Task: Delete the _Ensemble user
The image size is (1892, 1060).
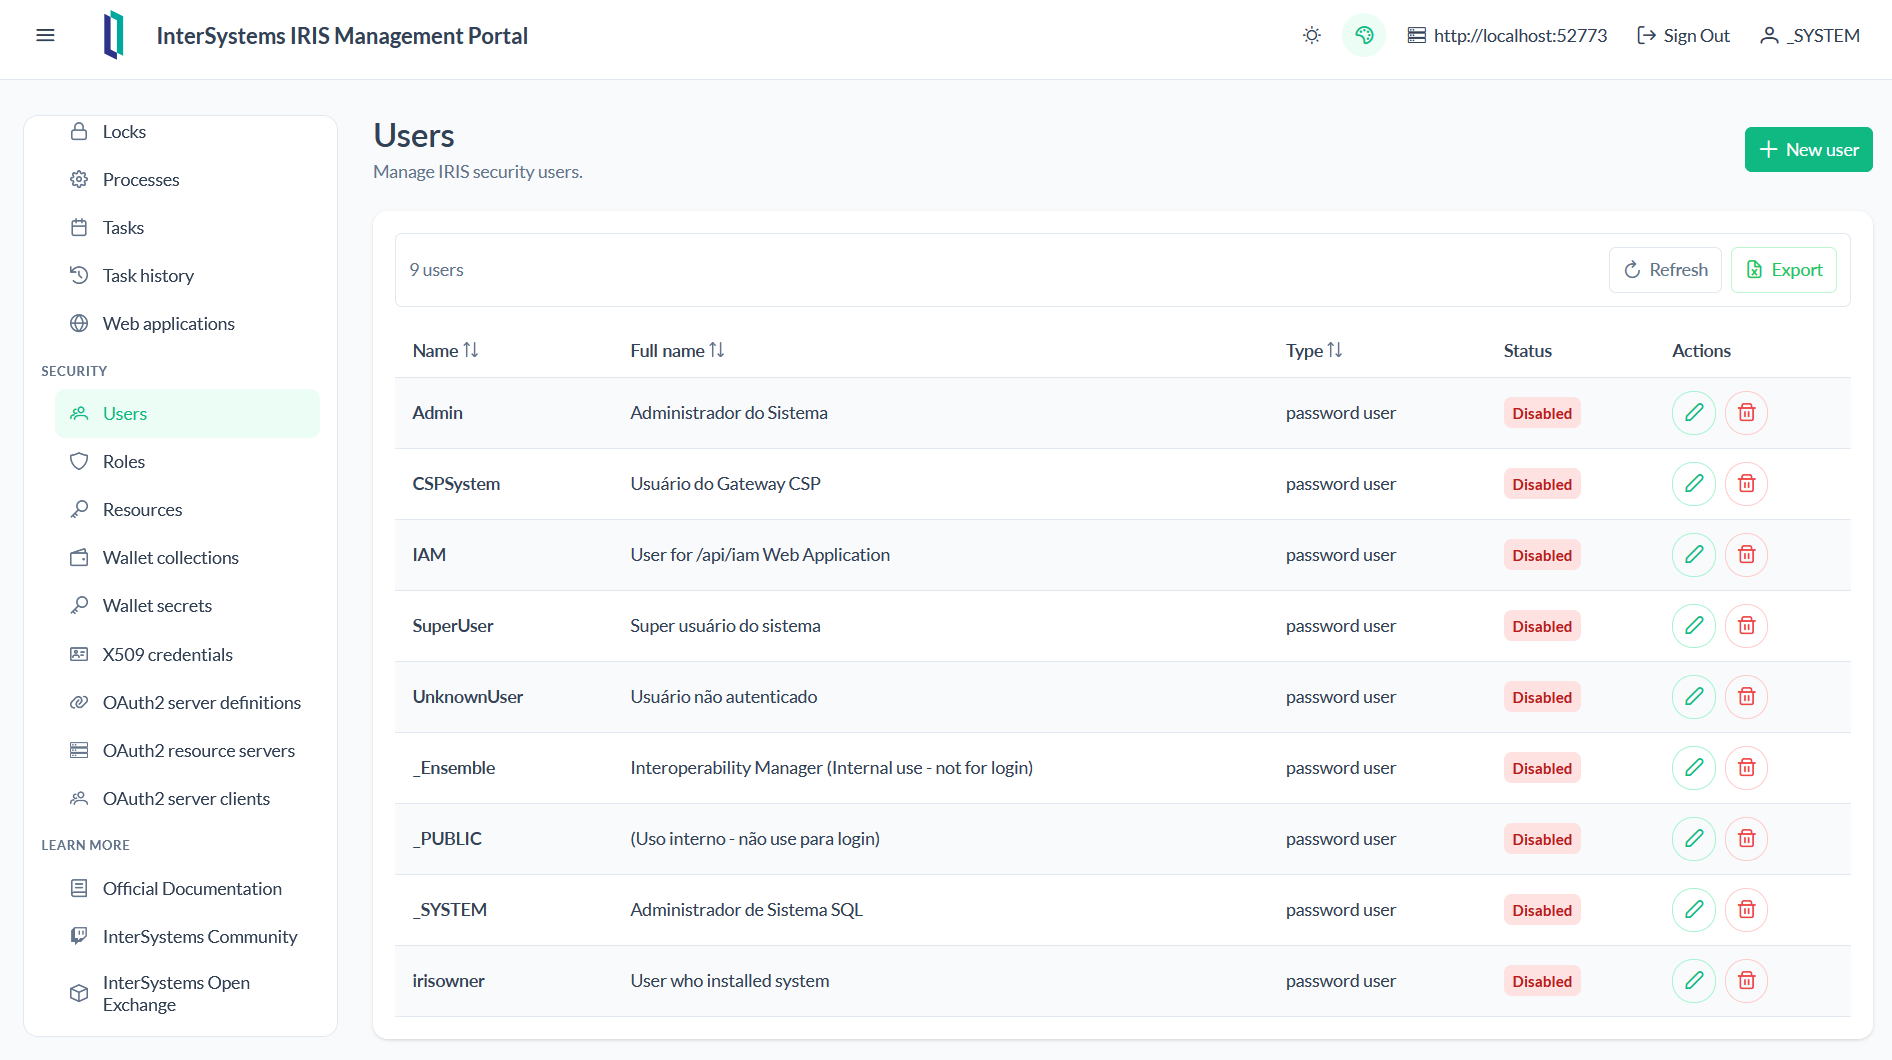Action: click(1747, 768)
